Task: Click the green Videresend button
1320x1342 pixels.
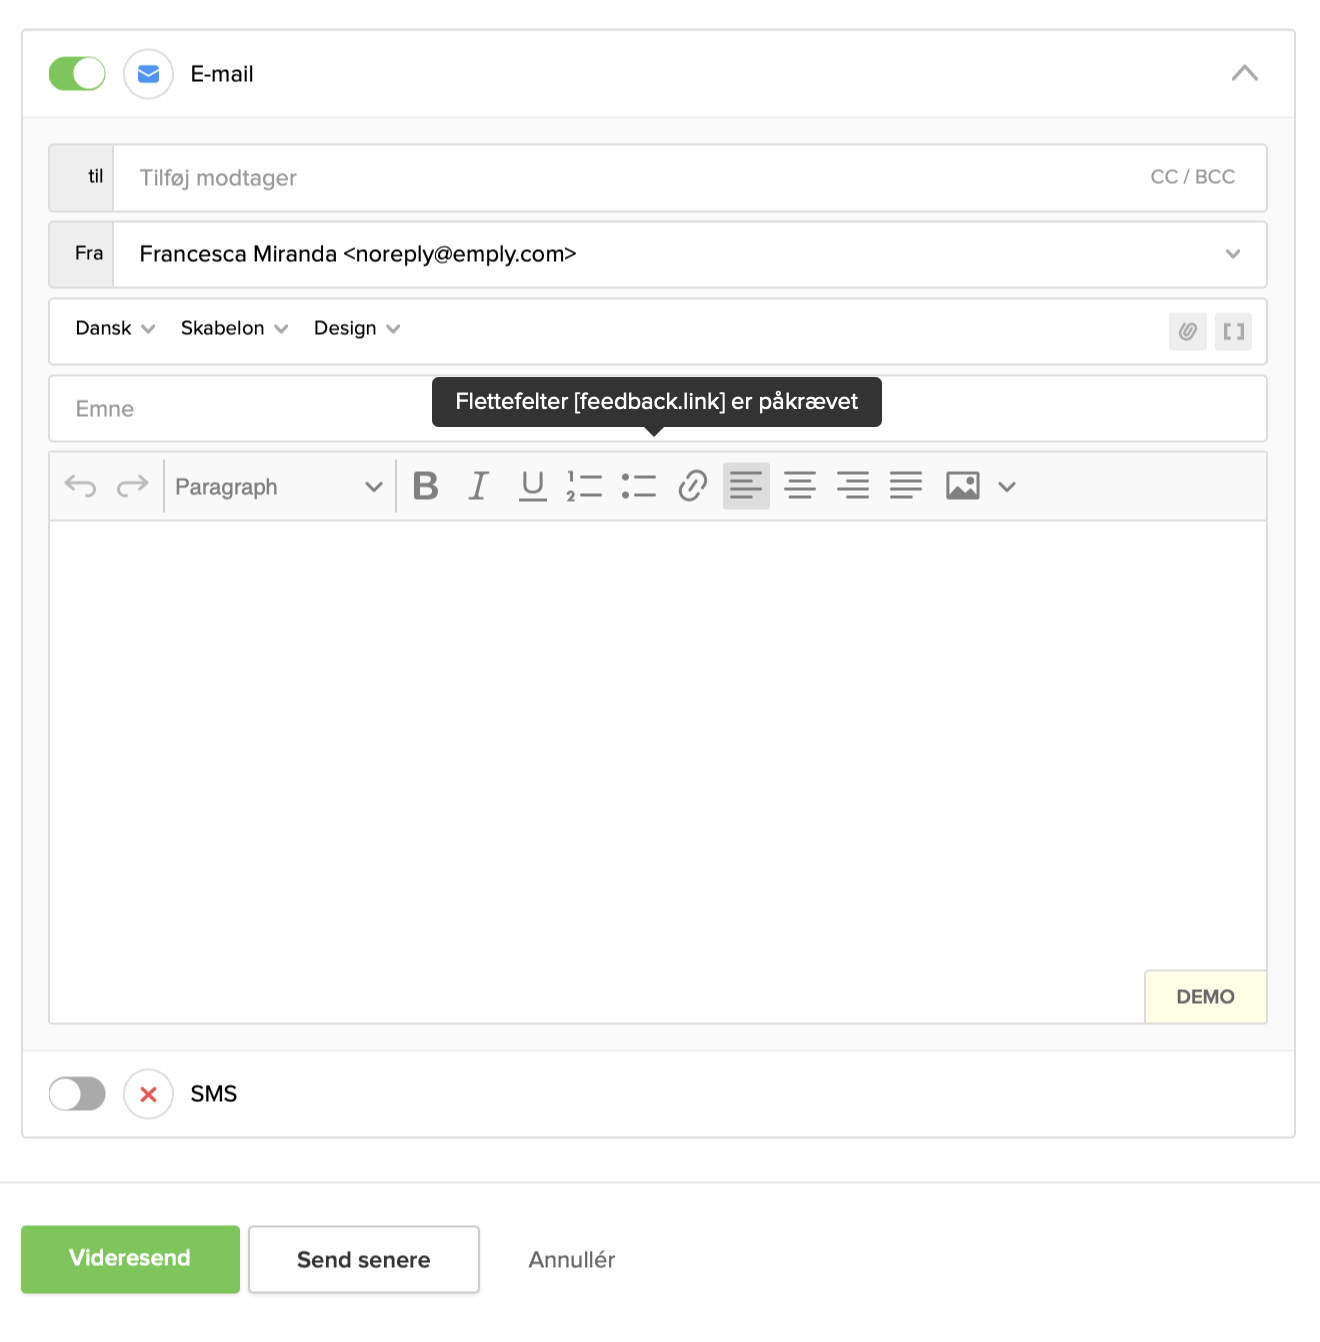Action: [130, 1259]
